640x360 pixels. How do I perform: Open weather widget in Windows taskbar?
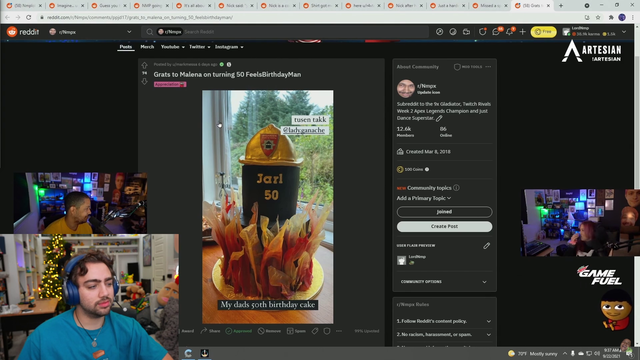[533, 353]
